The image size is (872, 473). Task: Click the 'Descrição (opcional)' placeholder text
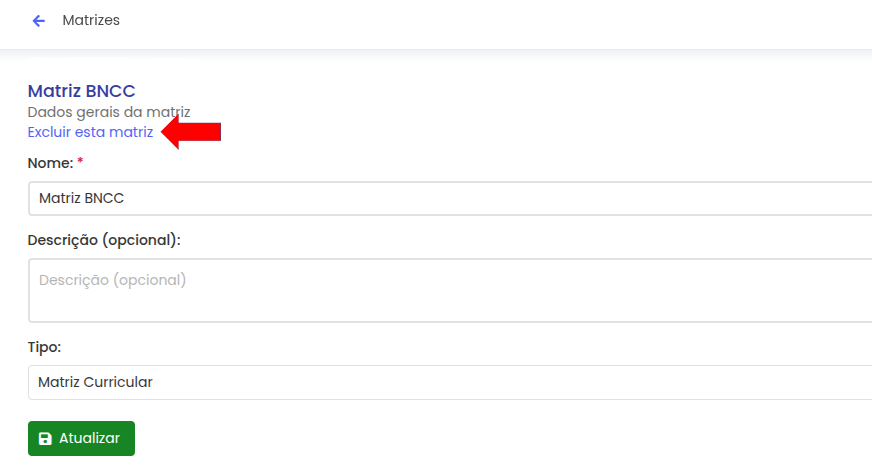(112, 280)
